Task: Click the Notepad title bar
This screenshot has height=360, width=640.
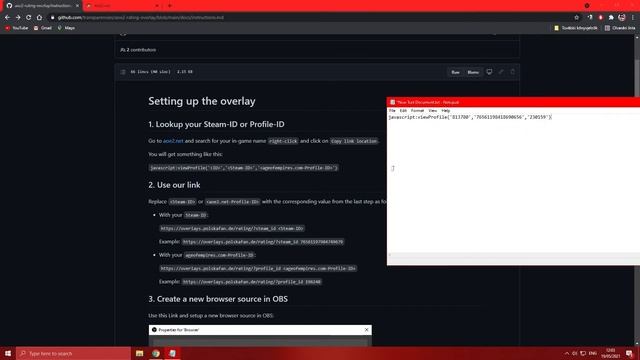Action: (x=513, y=102)
